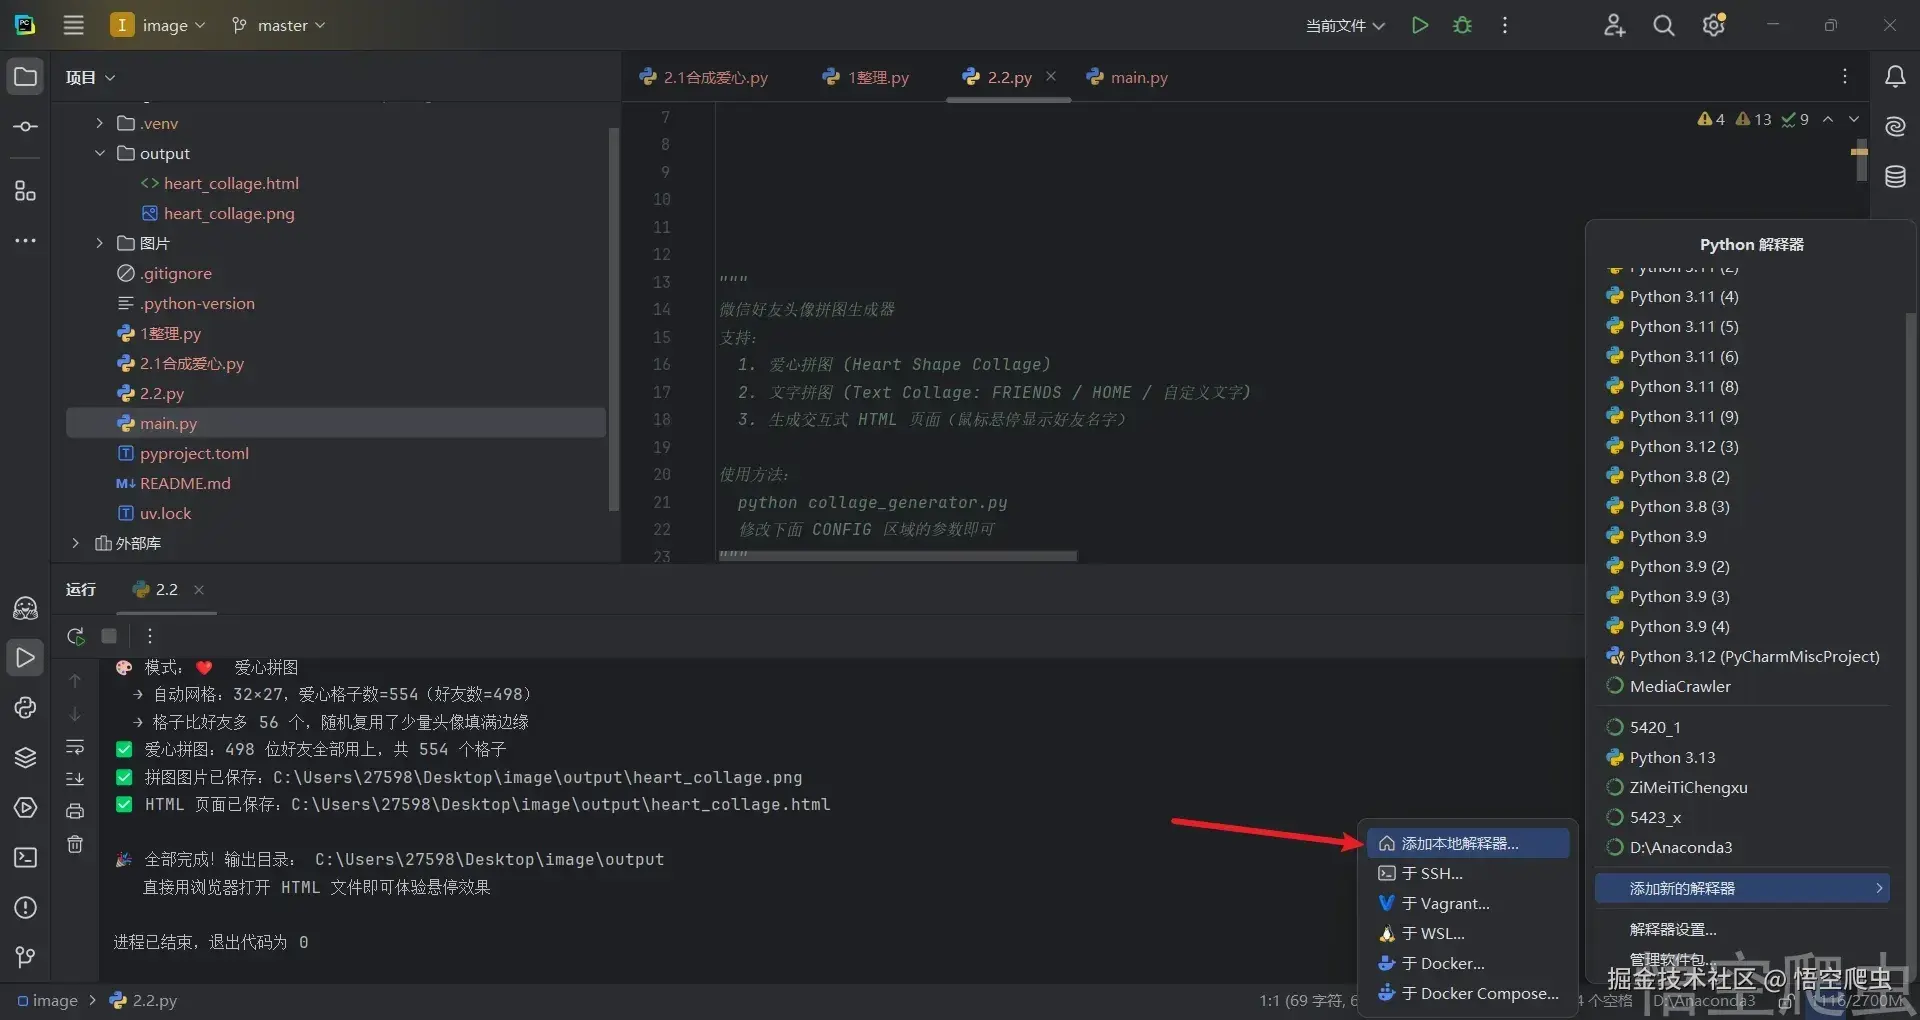Open the Database tool window icon
The height and width of the screenshot is (1020, 1920).
point(1894,177)
